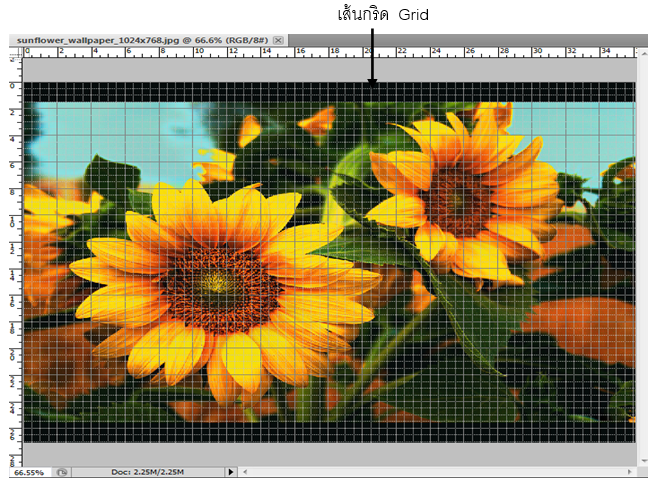654x483 pixels.
Task: Click the vertical ruler on the left
Action: point(14,260)
